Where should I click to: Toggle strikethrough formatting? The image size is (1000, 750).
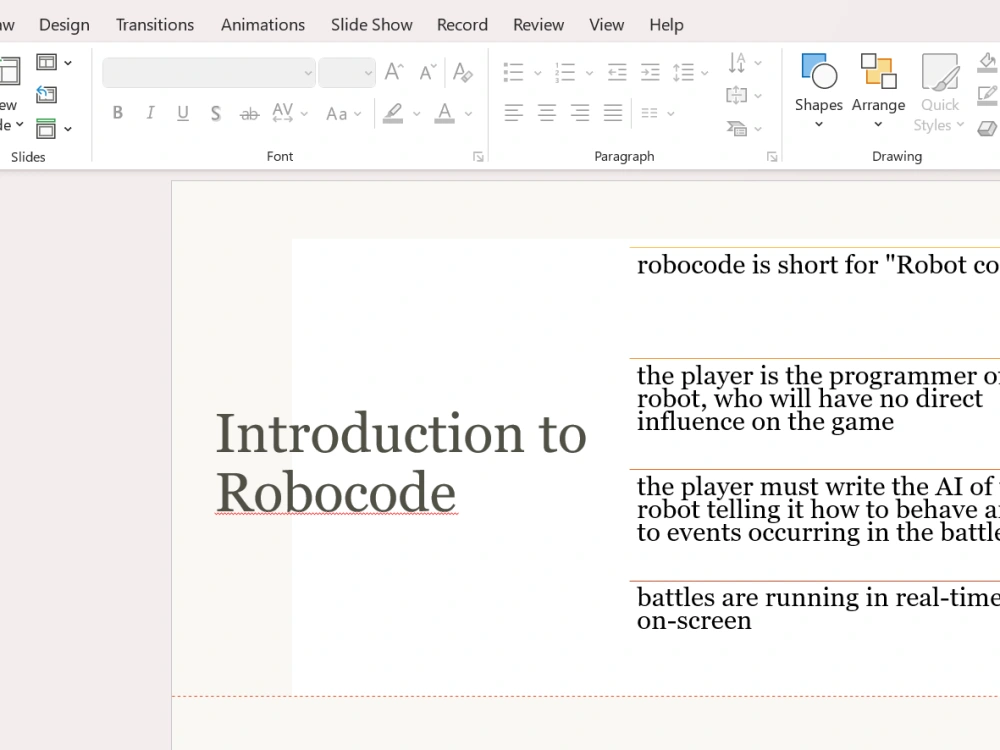click(x=249, y=114)
